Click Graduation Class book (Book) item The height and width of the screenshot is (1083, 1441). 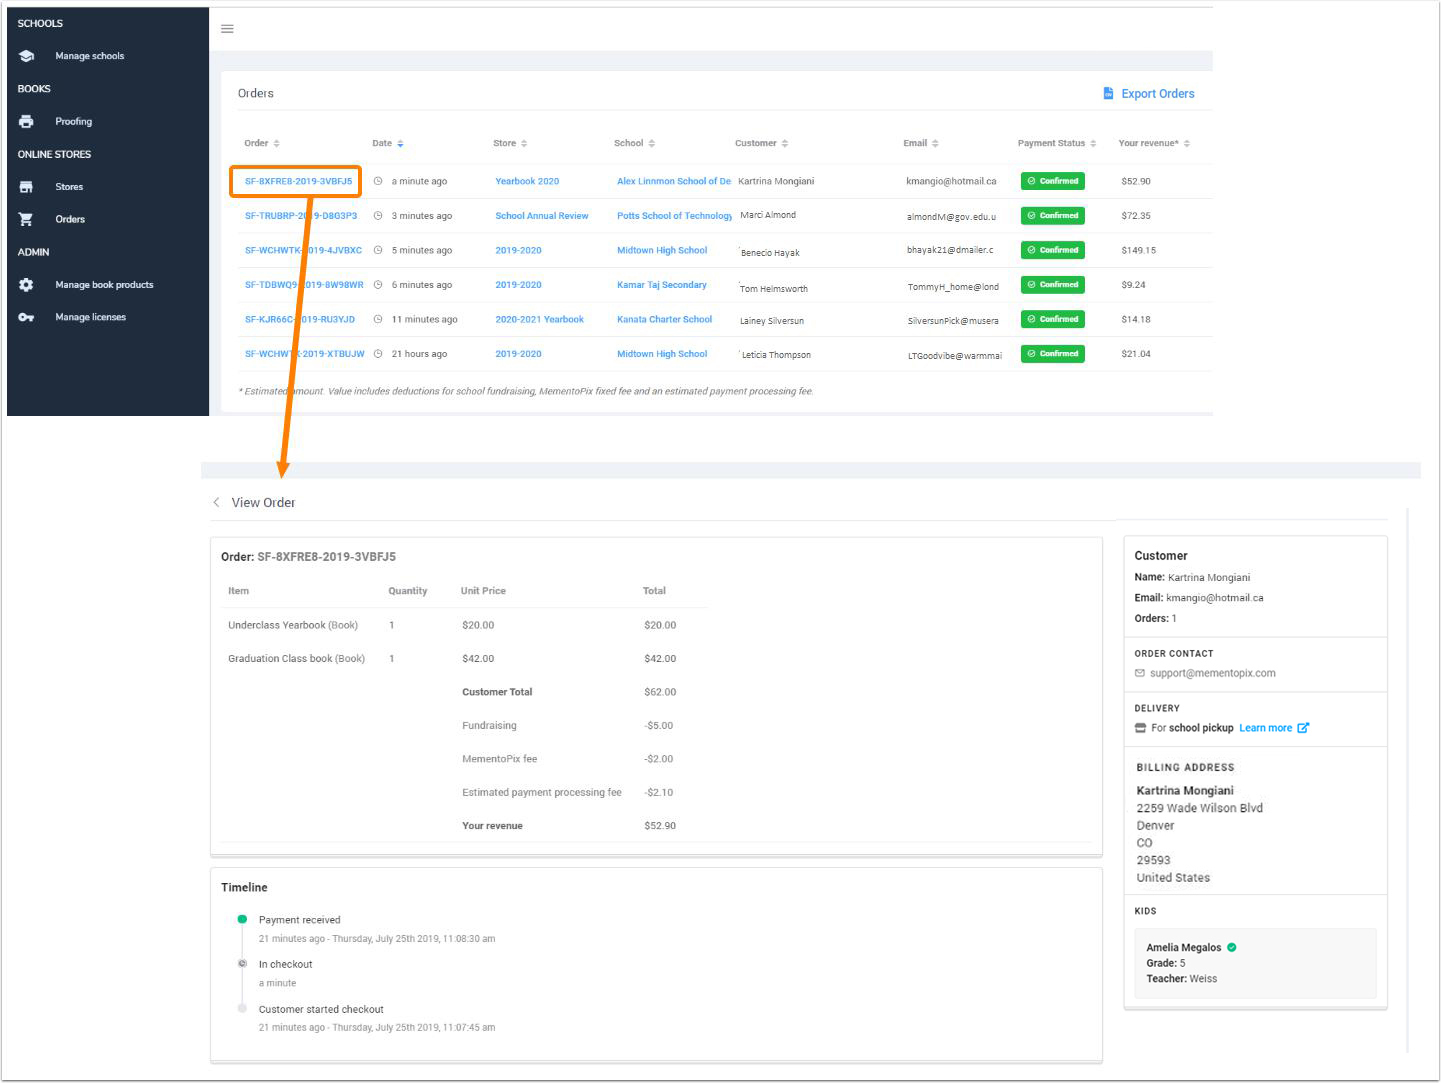click(x=296, y=658)
